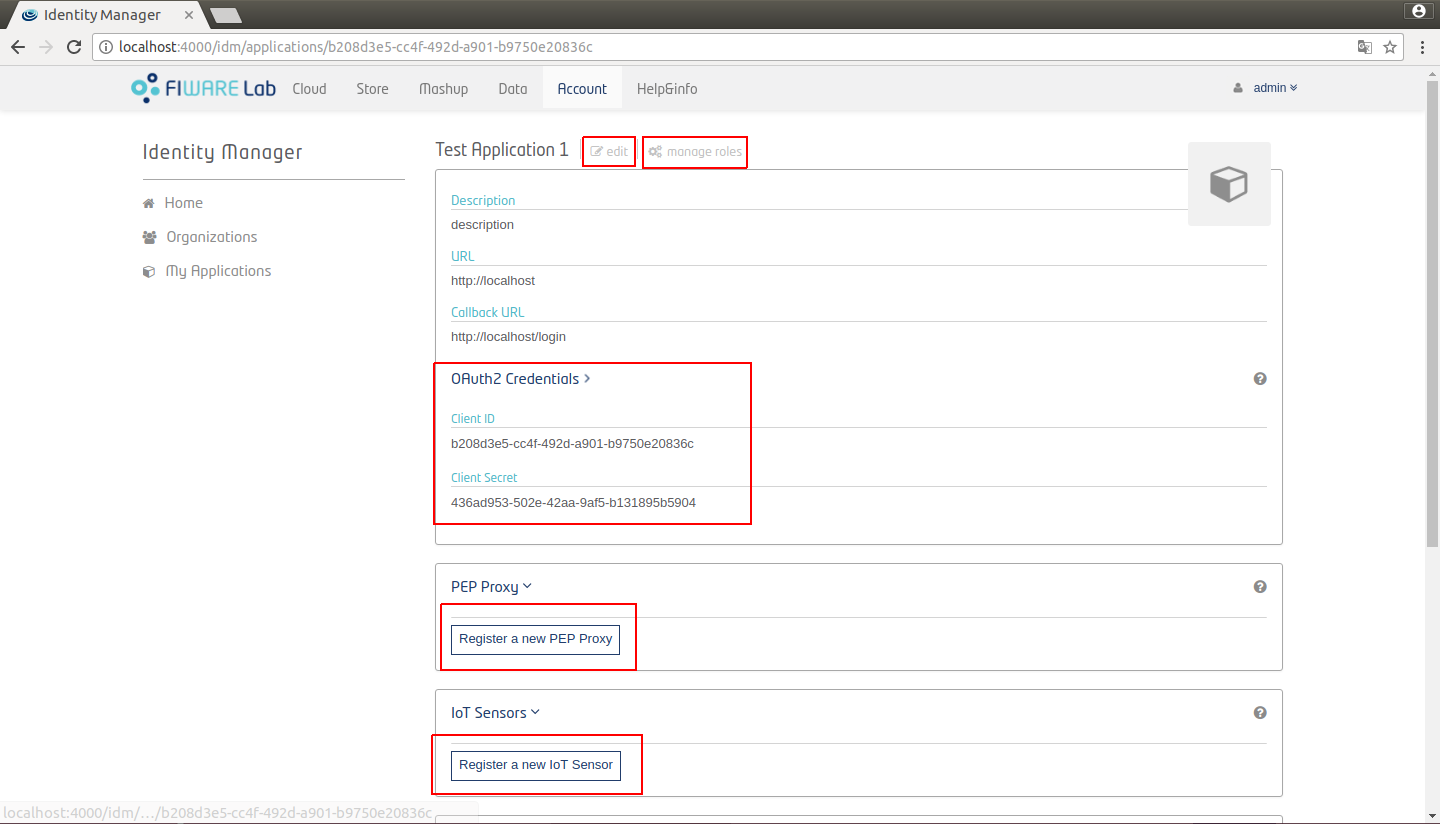Click the Chrome profile icon at the top right
1440x824 pixels.
tap(1418, 11)
